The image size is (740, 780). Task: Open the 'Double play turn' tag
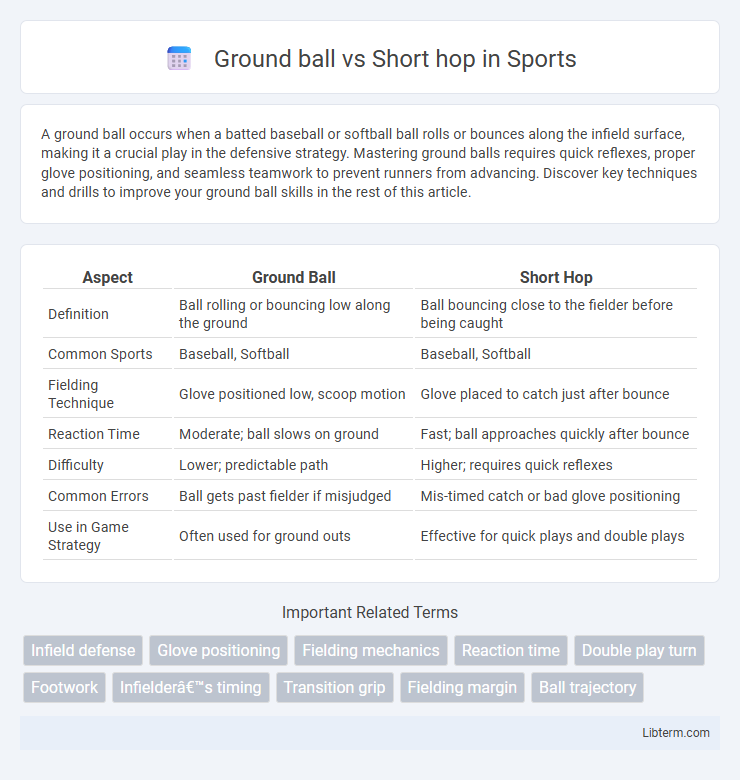pyautogui.click(x=639, y=650)
